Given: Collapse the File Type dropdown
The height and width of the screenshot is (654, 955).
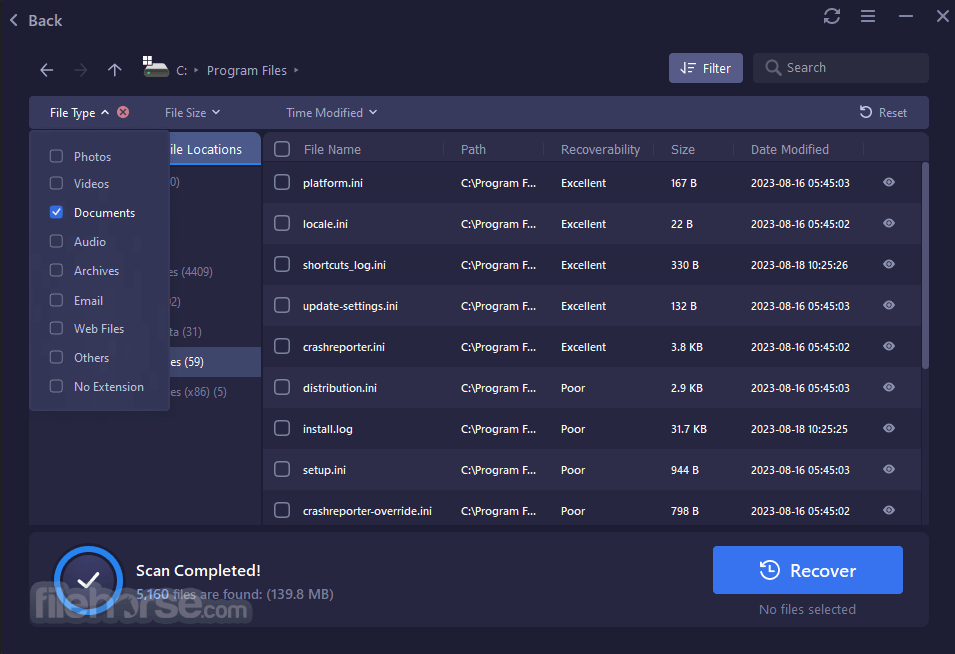Looking at the screenshot, I should (79, 113).
